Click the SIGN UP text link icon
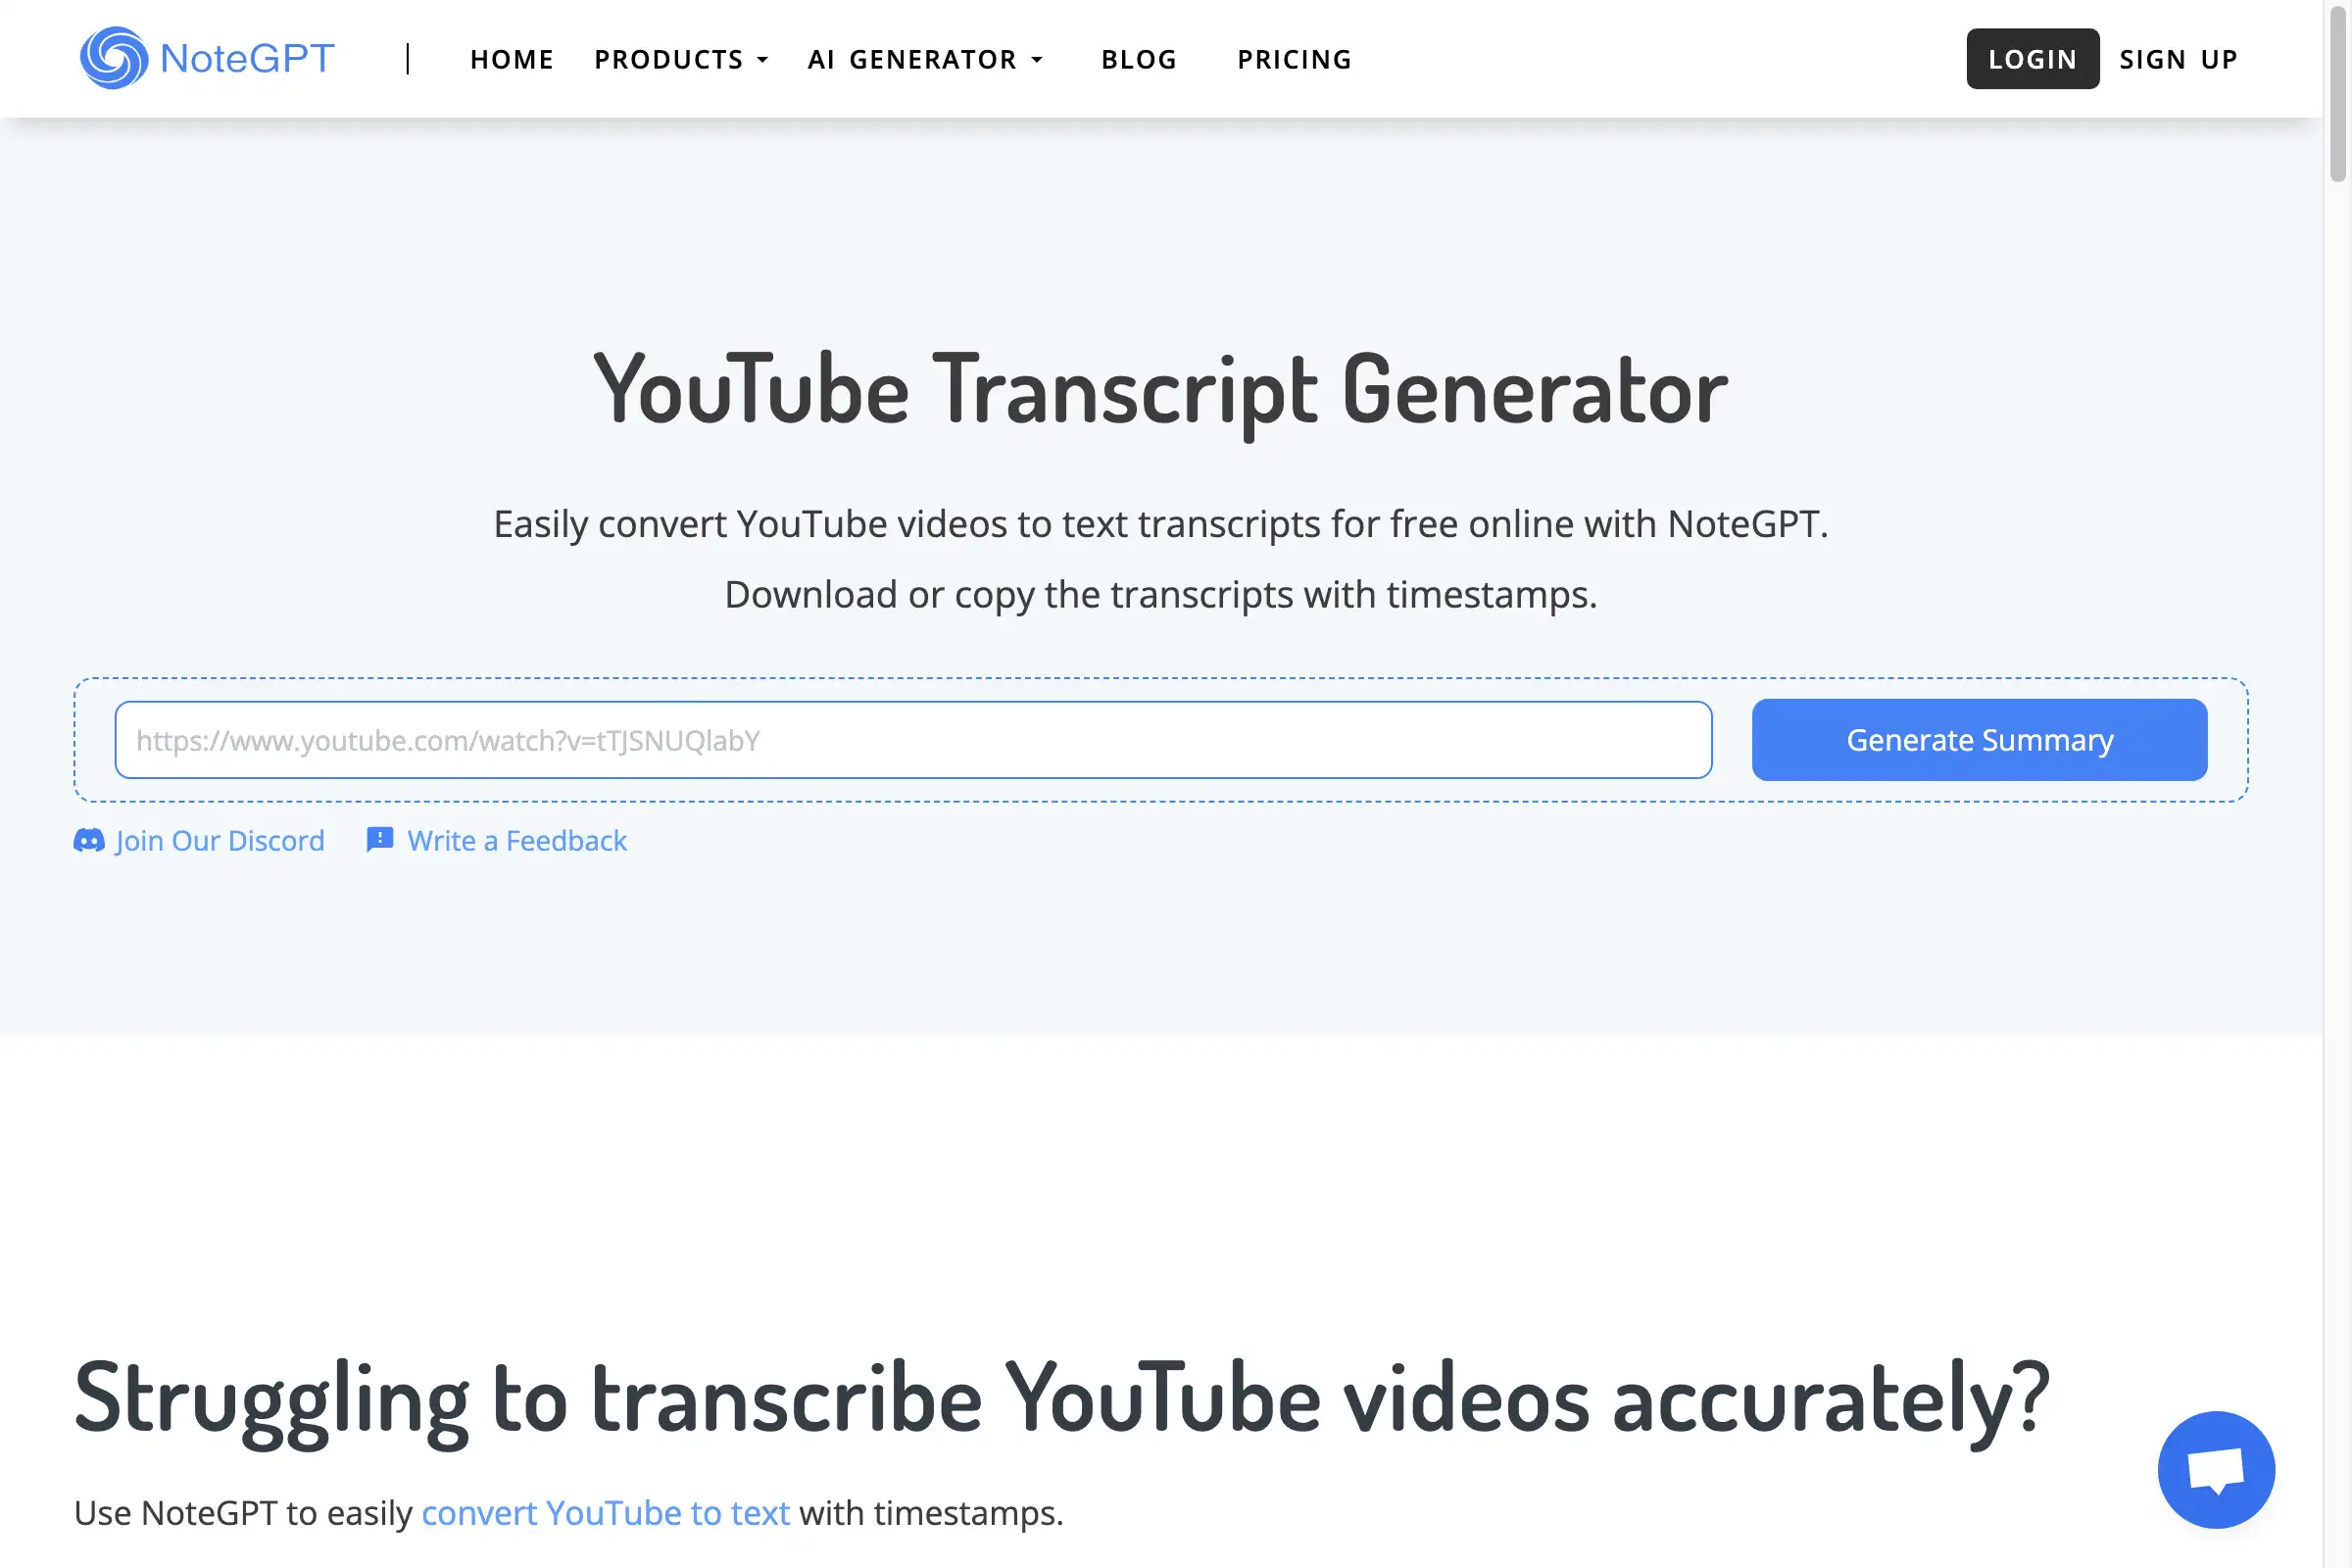 2179,58
